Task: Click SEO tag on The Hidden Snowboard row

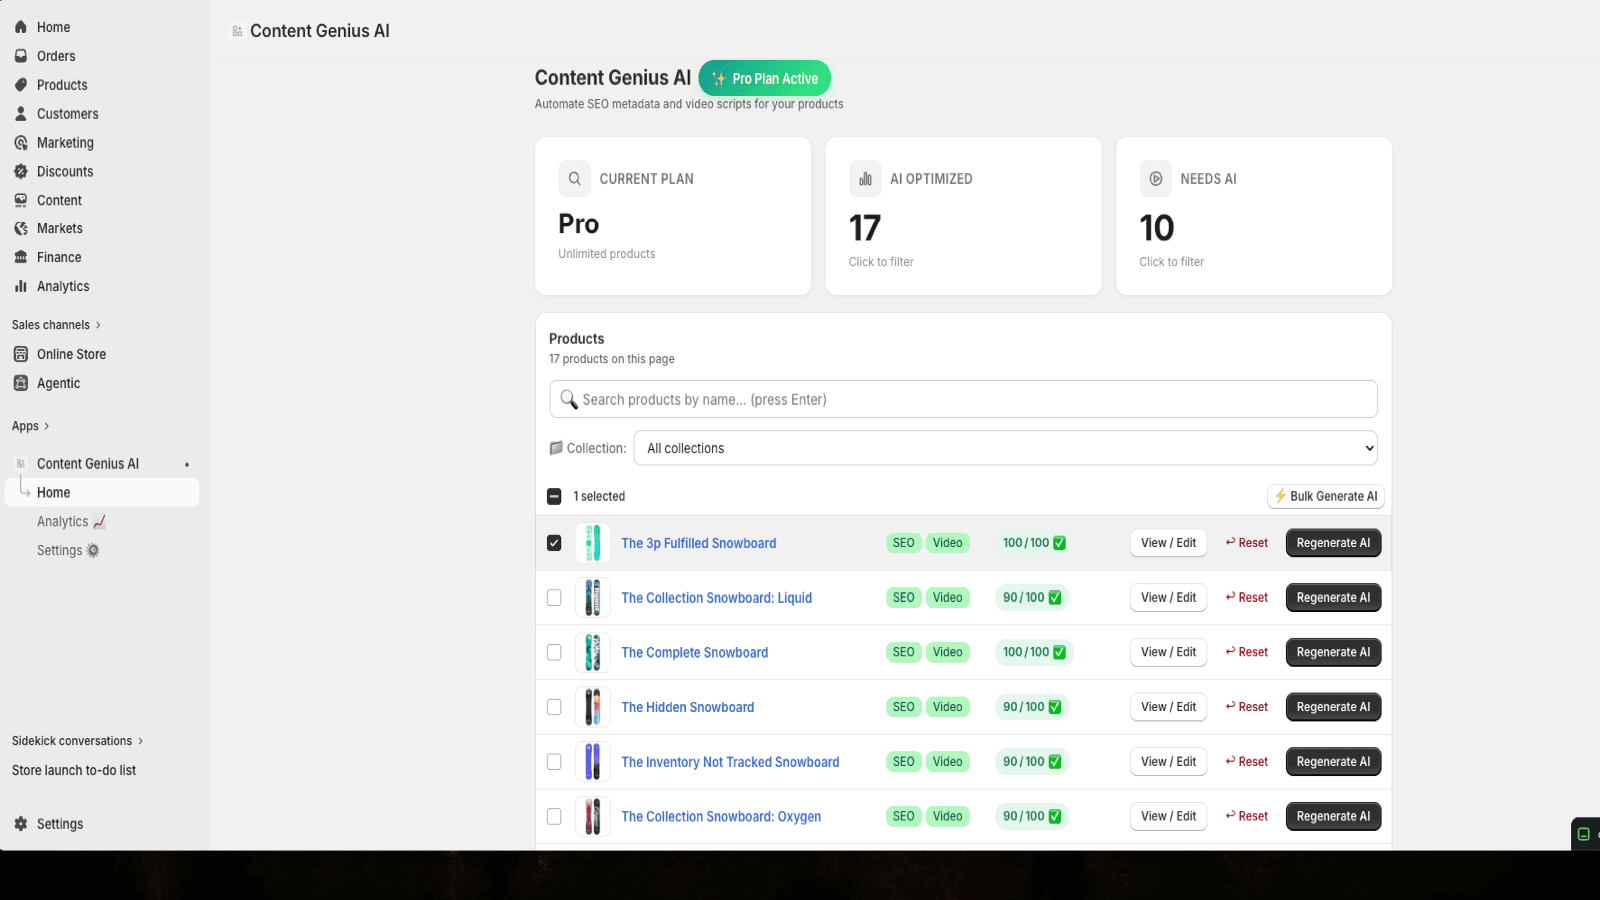Action: tap(903, 707)
